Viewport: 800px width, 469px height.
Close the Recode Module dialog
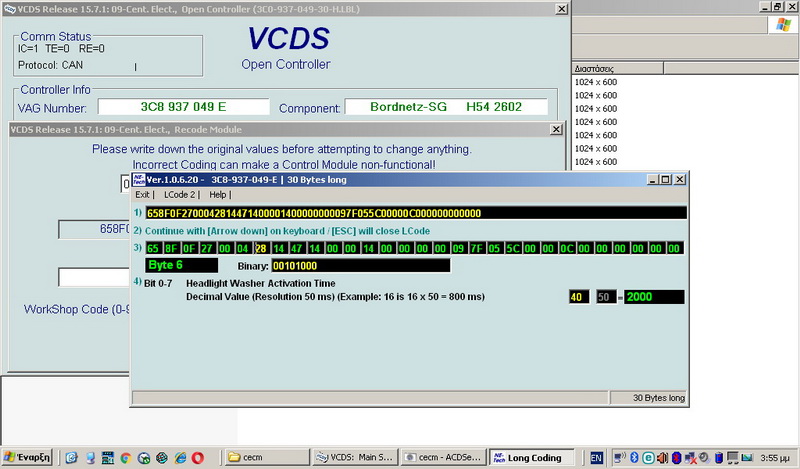(x=557, y=130)
